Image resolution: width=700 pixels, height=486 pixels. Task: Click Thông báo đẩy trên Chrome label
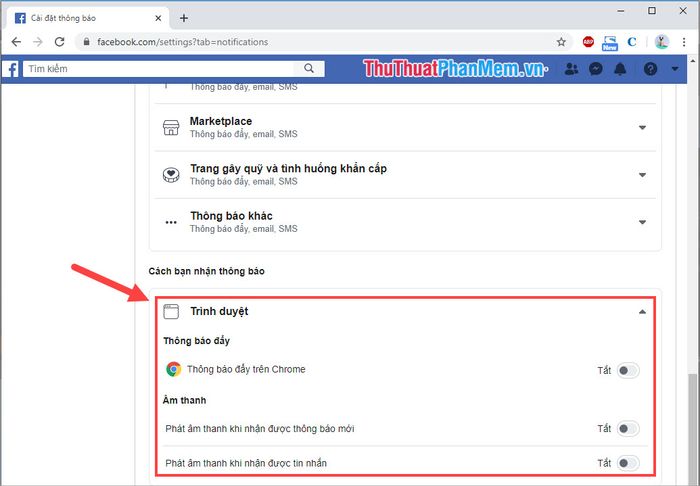pos(246,370)
